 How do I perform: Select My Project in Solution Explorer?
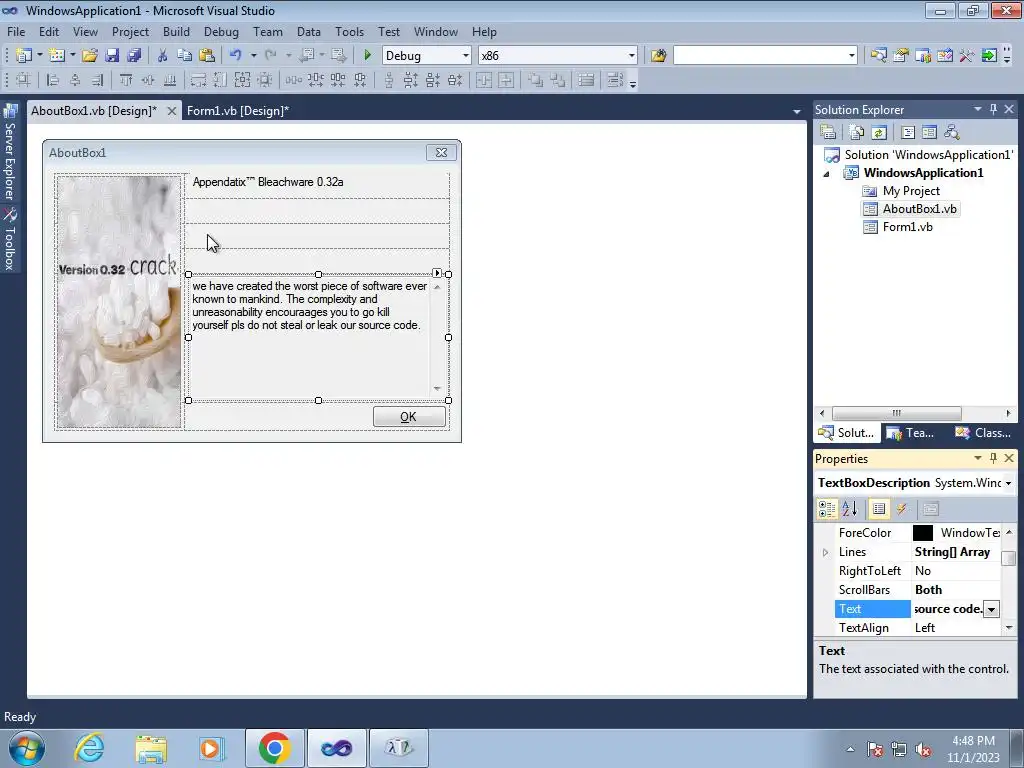[x=910, y=191]
